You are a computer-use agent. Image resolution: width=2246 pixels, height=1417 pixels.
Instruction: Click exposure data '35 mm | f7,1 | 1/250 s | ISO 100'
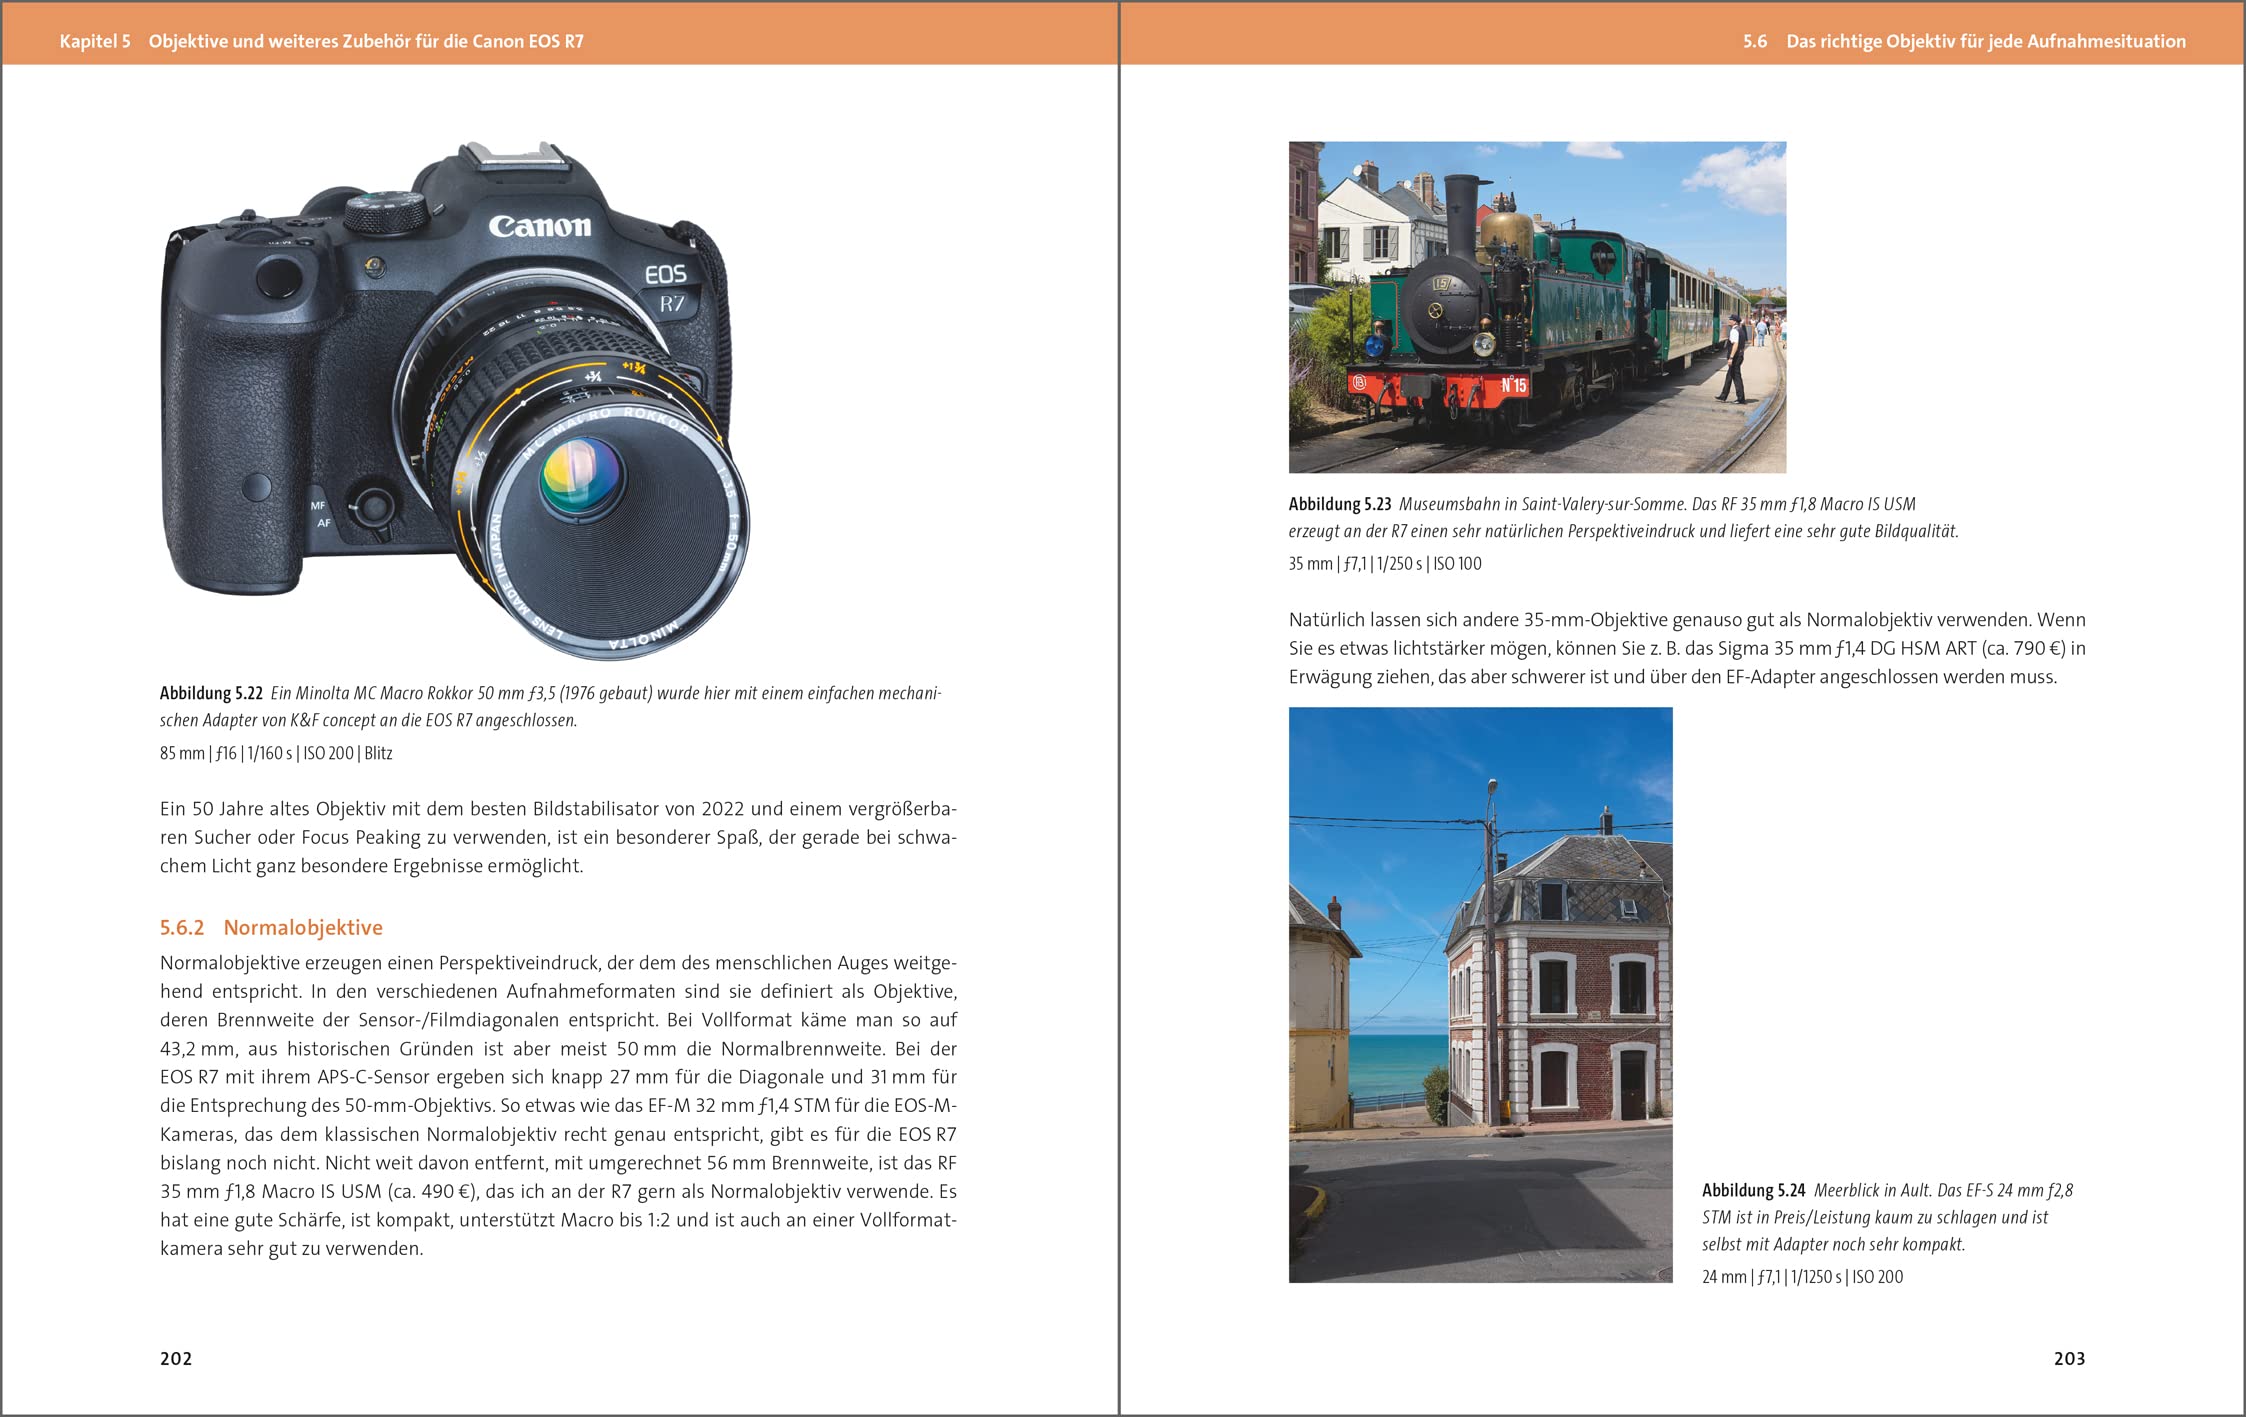pos(1385,563)
